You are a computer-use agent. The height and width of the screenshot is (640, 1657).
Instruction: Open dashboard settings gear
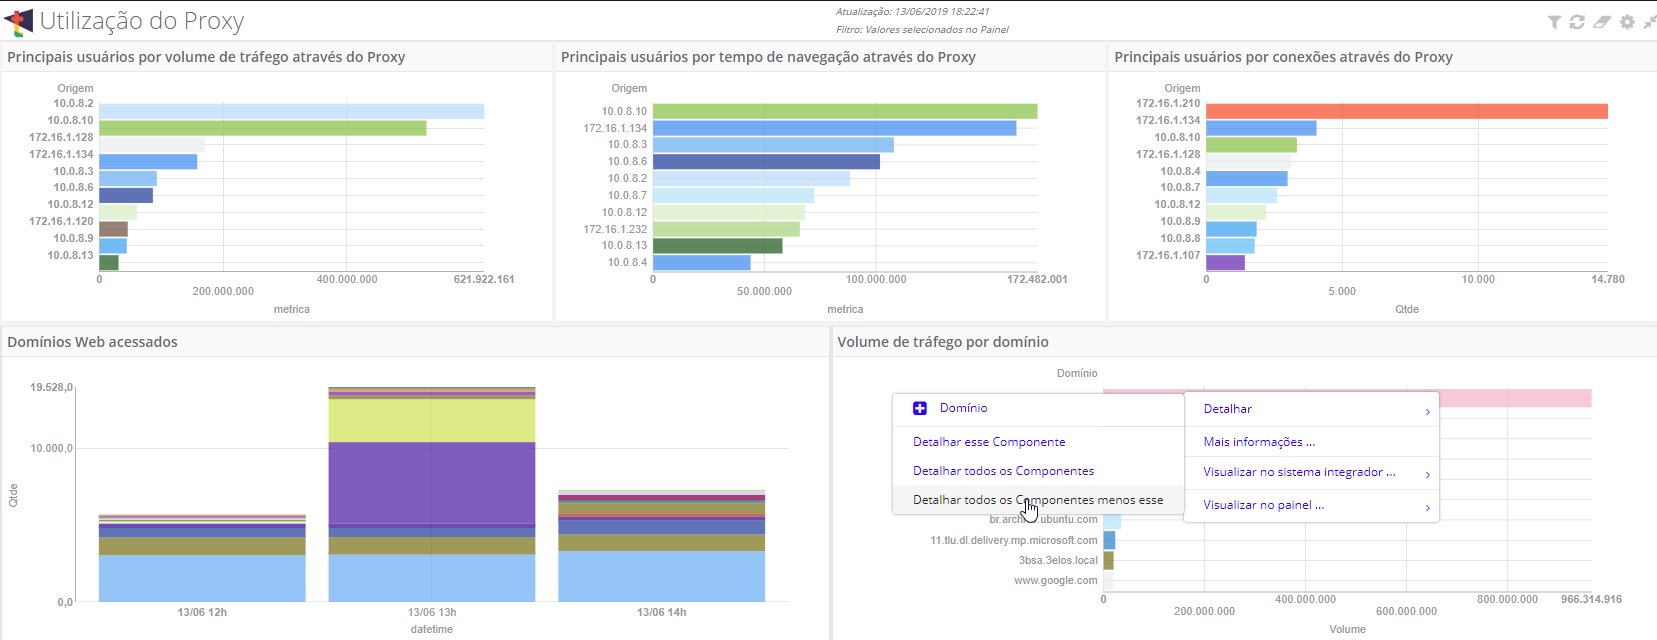coord(1627,22)
